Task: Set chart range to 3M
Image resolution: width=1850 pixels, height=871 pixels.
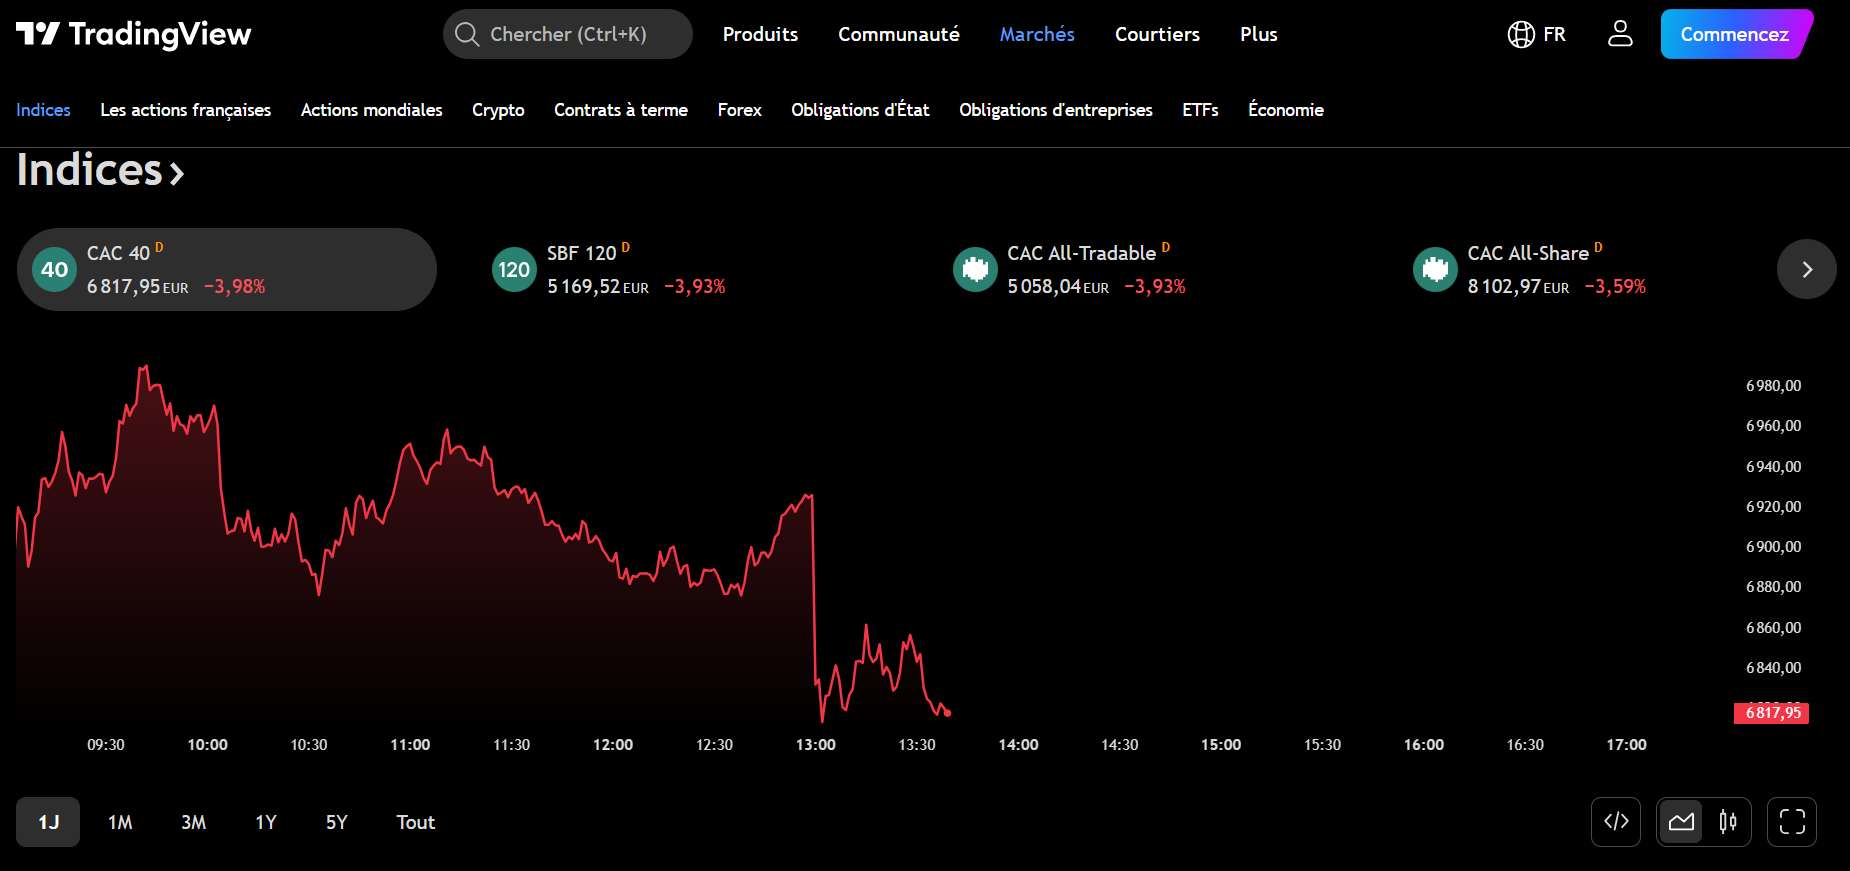Action: click(x=193, y=822)
